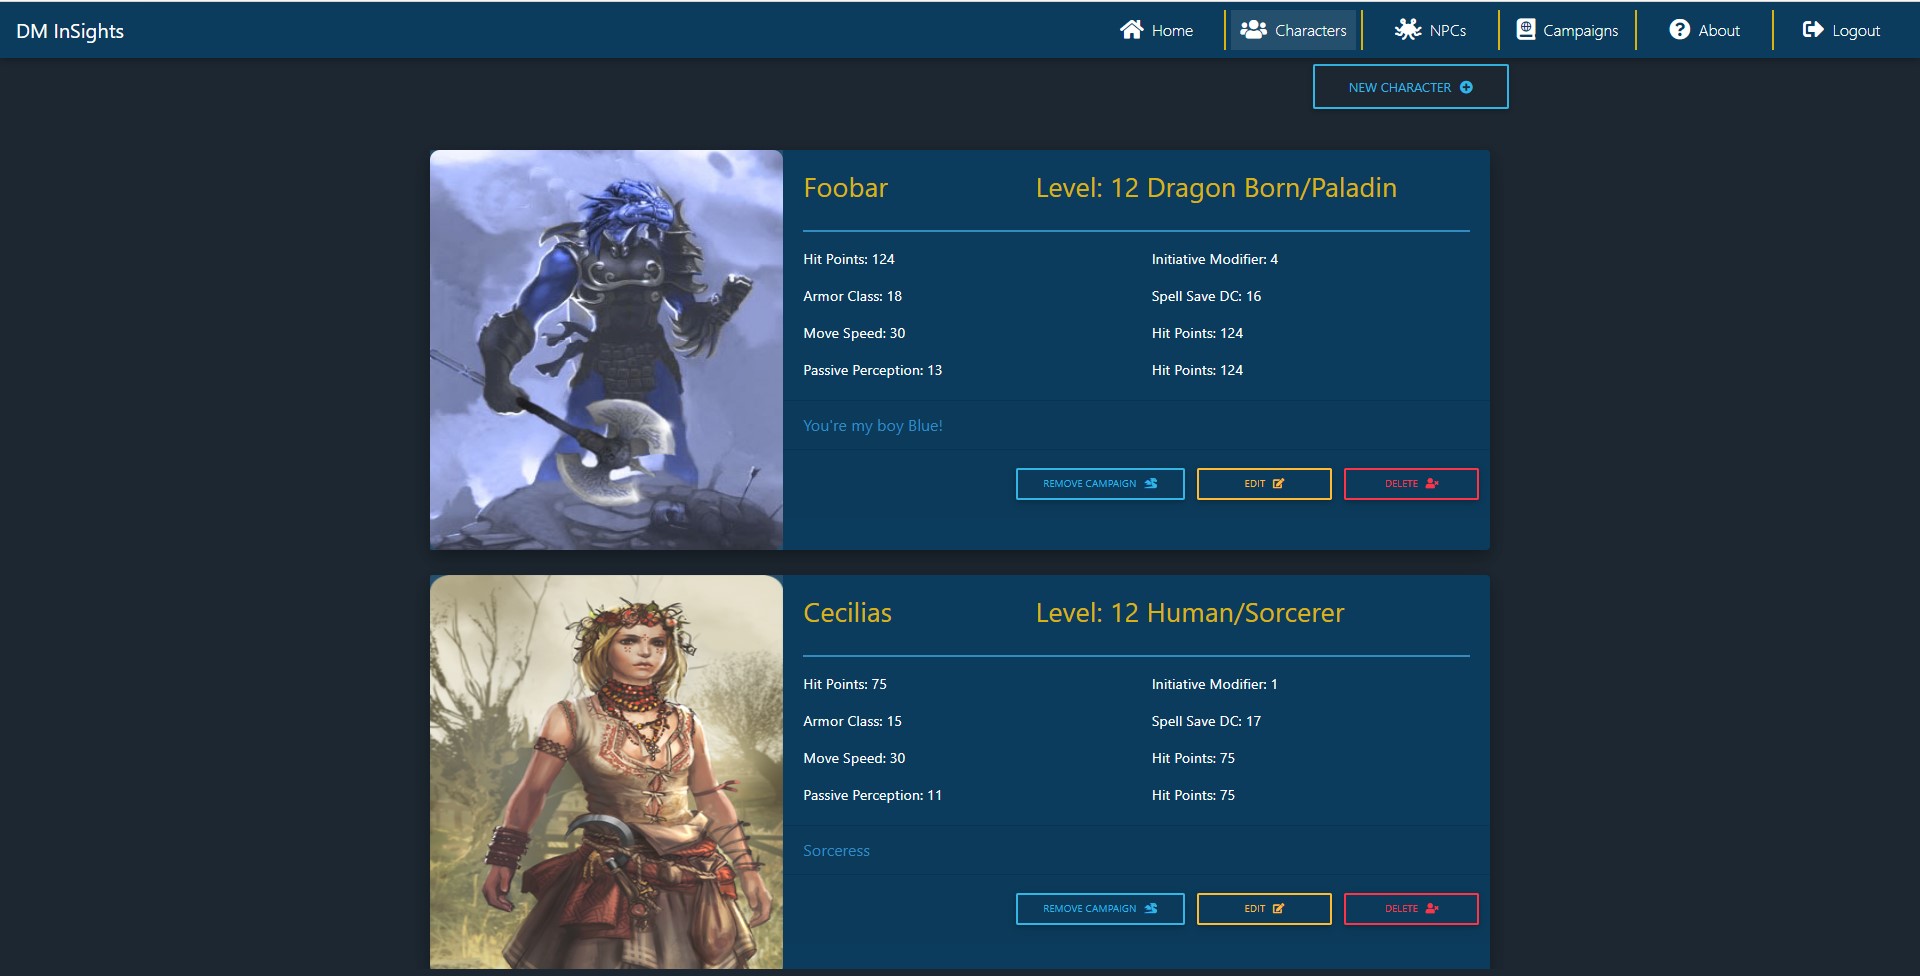Open the Characters nav item
Image resolution: width=1920 pixels, height=976 pixels.
[1293, 30]
